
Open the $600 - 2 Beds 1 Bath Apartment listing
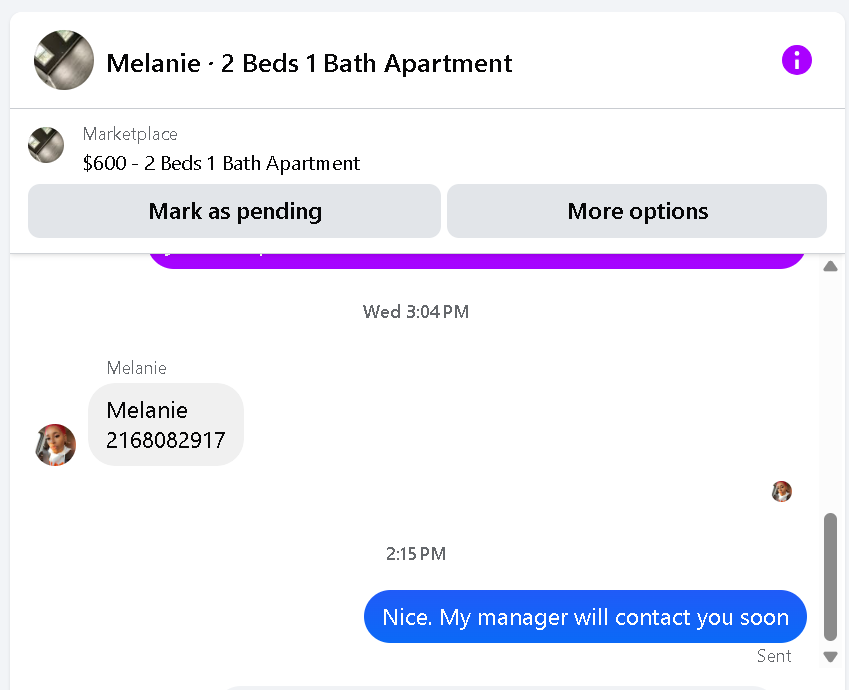221,163
